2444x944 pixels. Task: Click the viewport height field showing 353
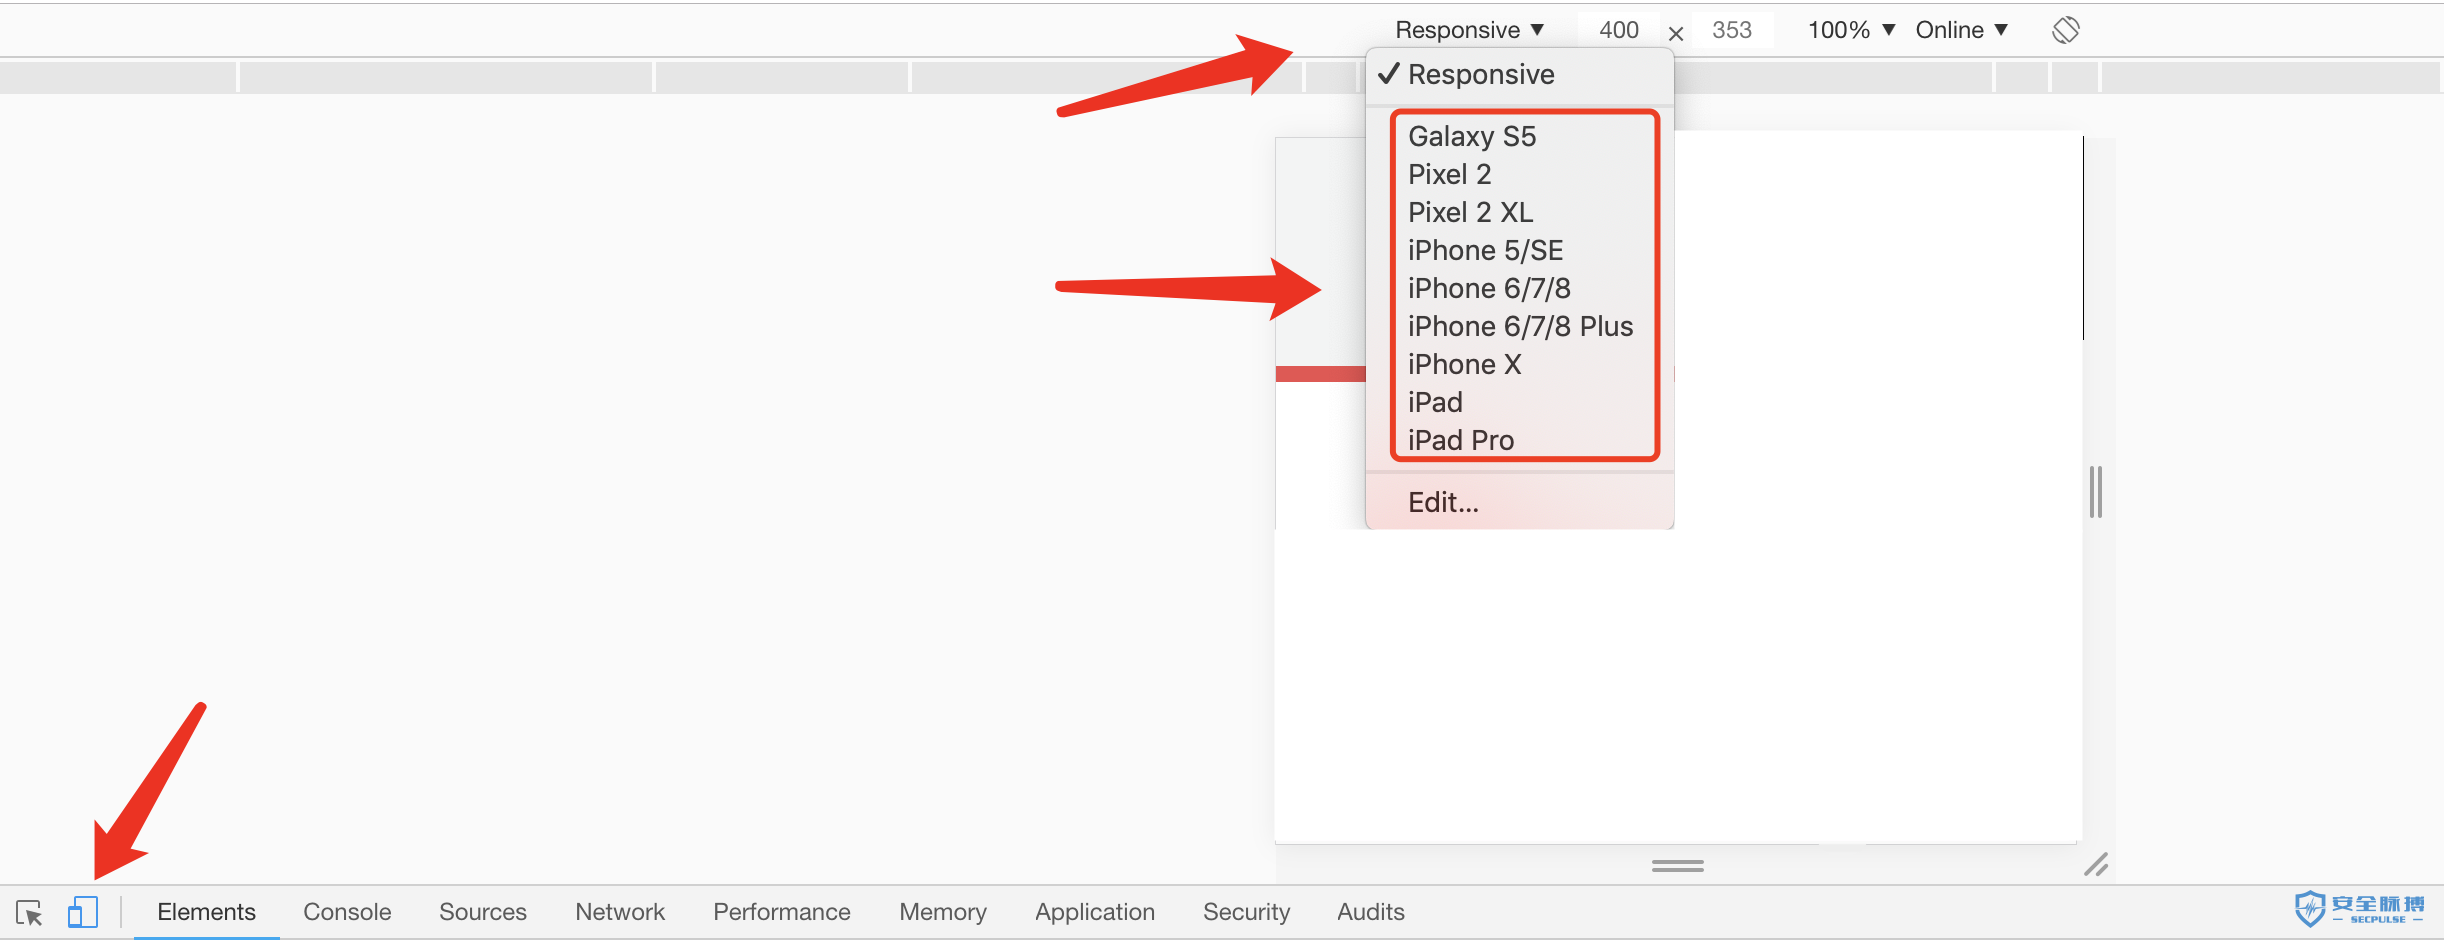pyautogui.click(x=1732, y=30)
